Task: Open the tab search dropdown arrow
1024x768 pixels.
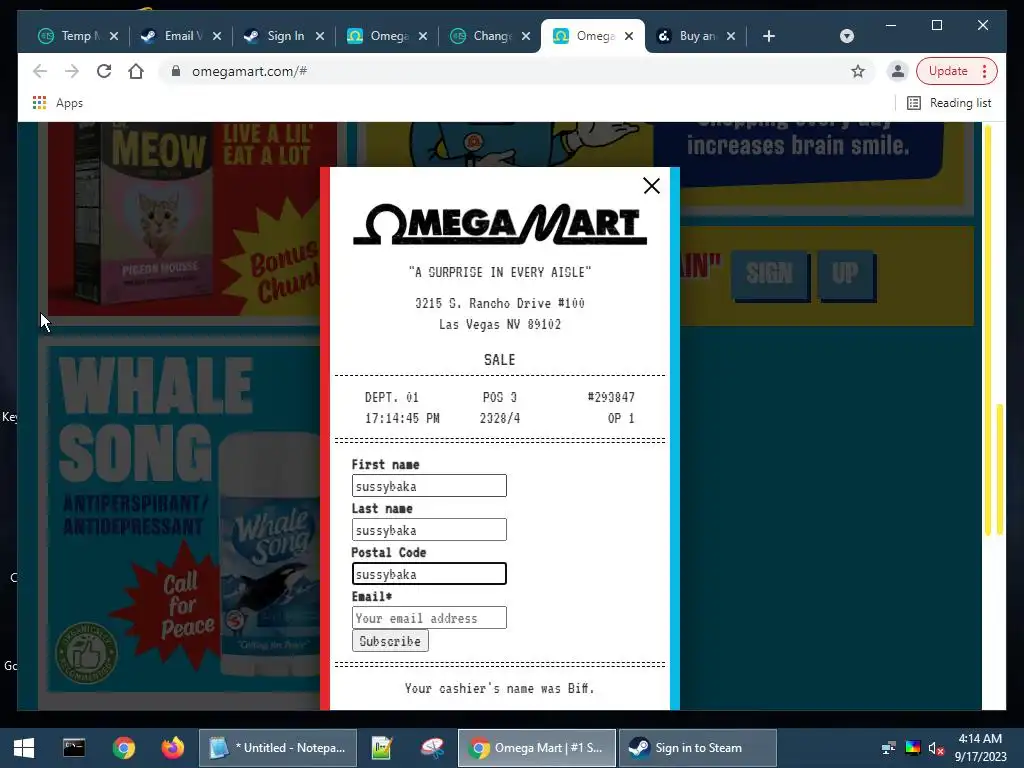Action: 846,36
